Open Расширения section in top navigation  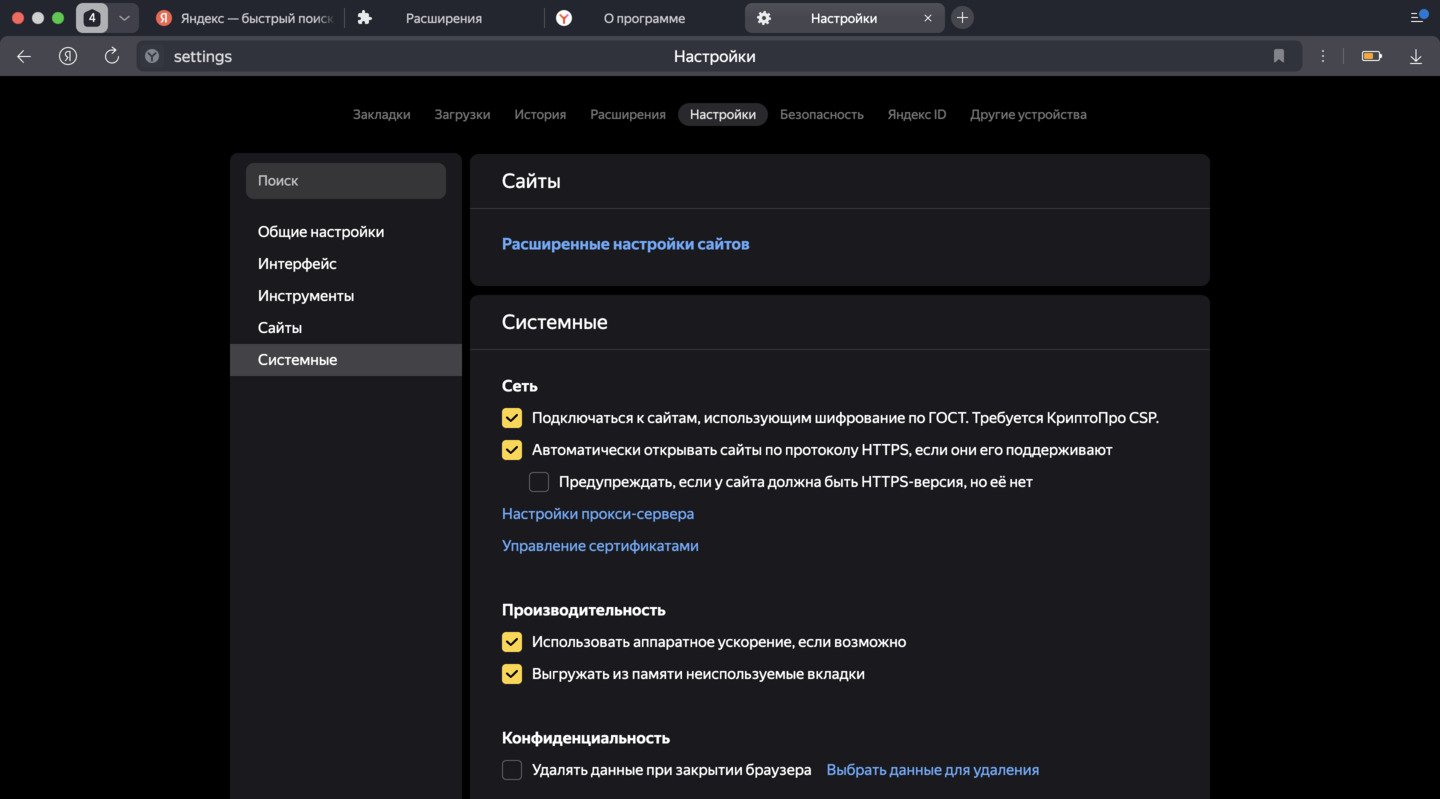point(628,114)
